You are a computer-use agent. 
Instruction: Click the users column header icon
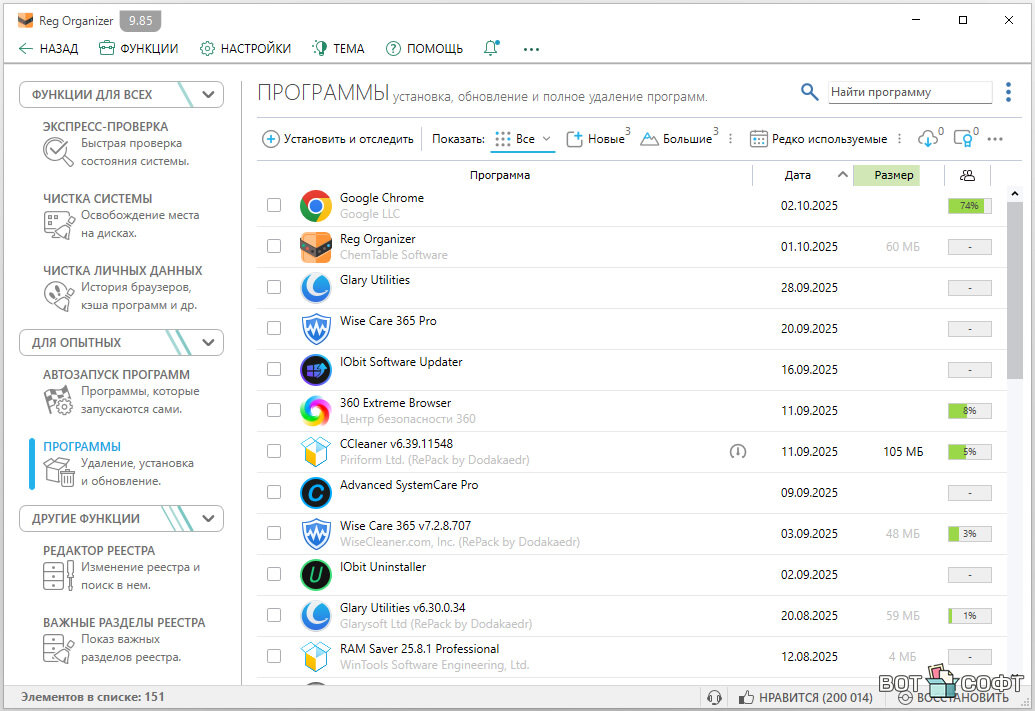(967, 175)
